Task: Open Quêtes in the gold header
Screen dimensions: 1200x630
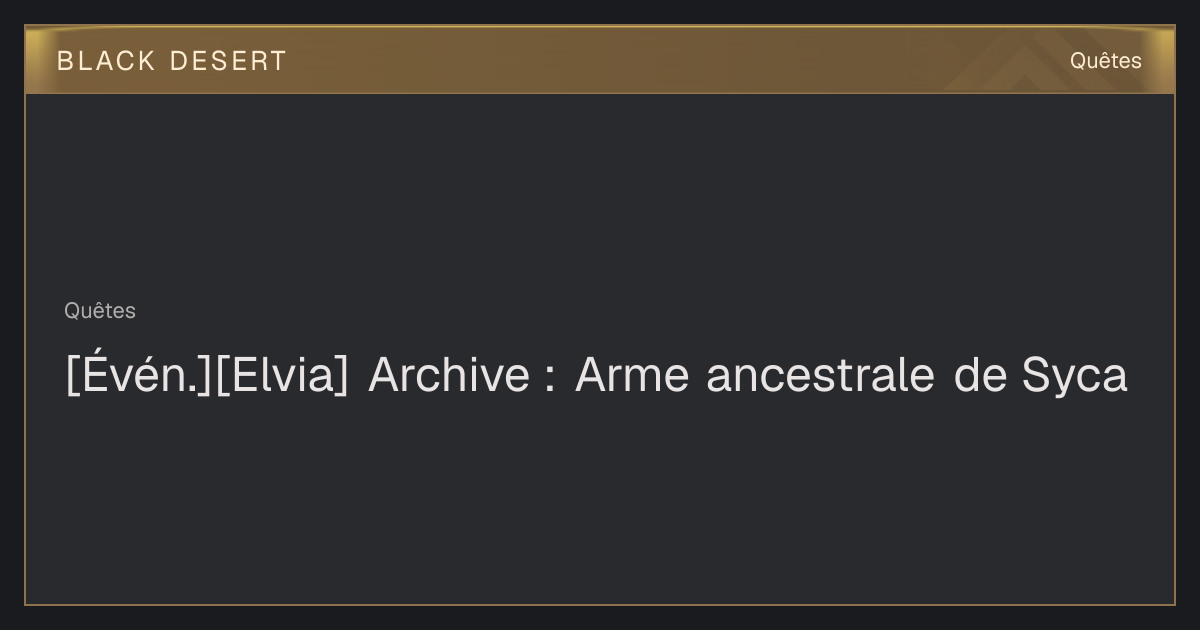Action: pyautogui.click(x=1105, y=60)
